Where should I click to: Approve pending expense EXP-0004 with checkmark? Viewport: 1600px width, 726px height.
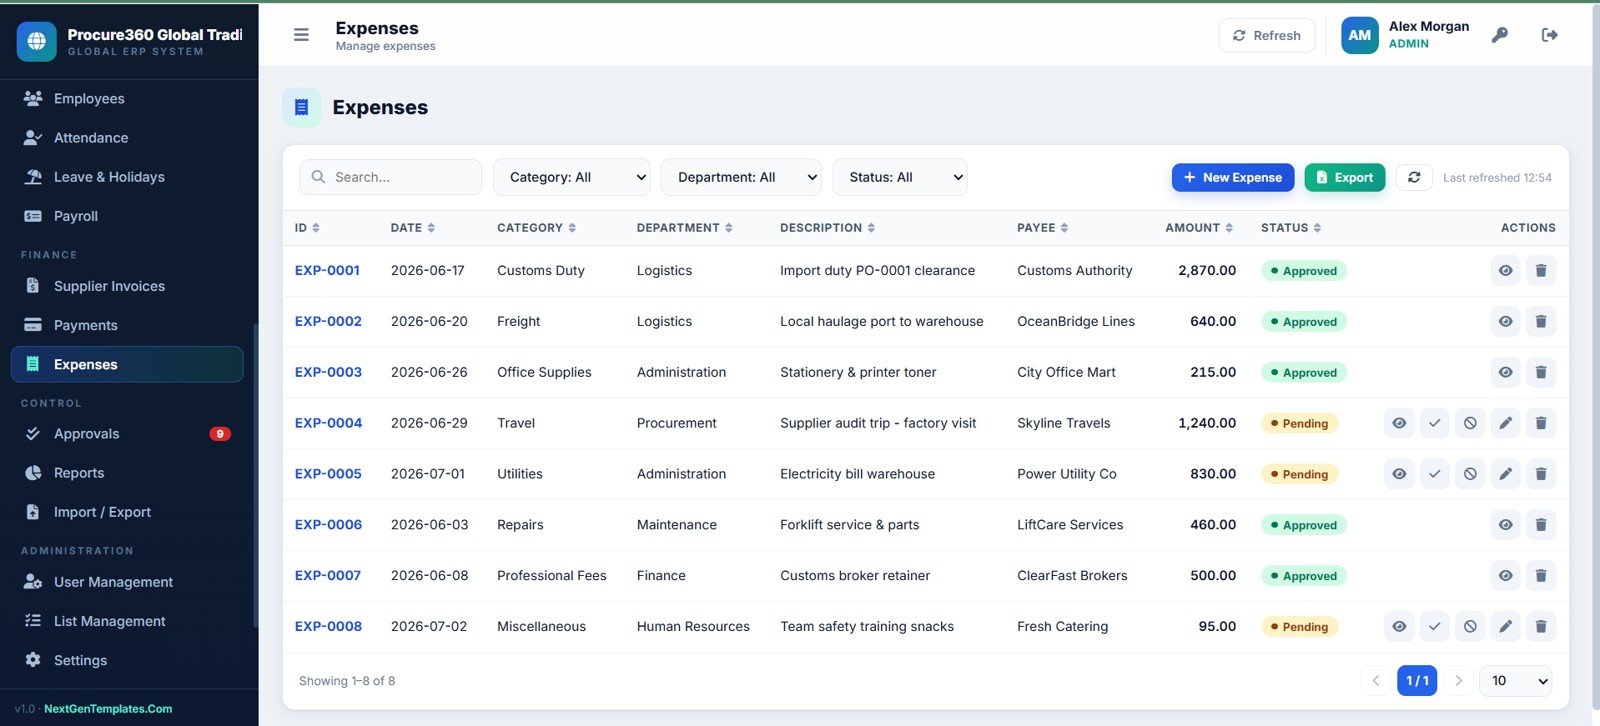(x=1434, y=424)
